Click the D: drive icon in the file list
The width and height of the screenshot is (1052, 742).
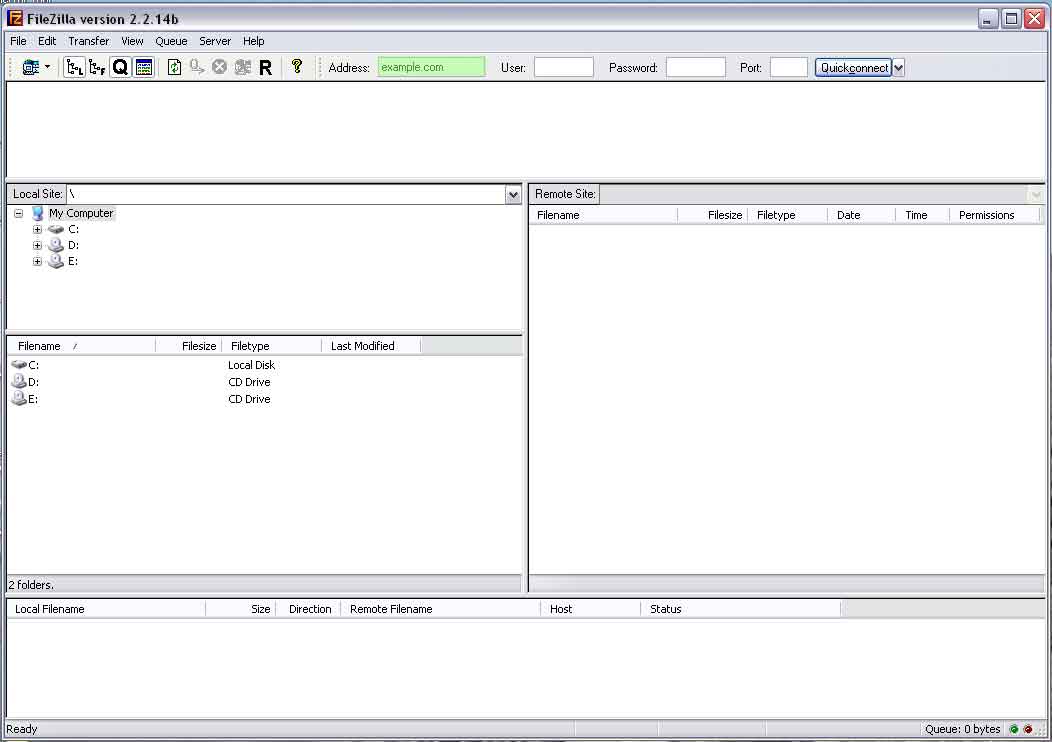[19, 382]
